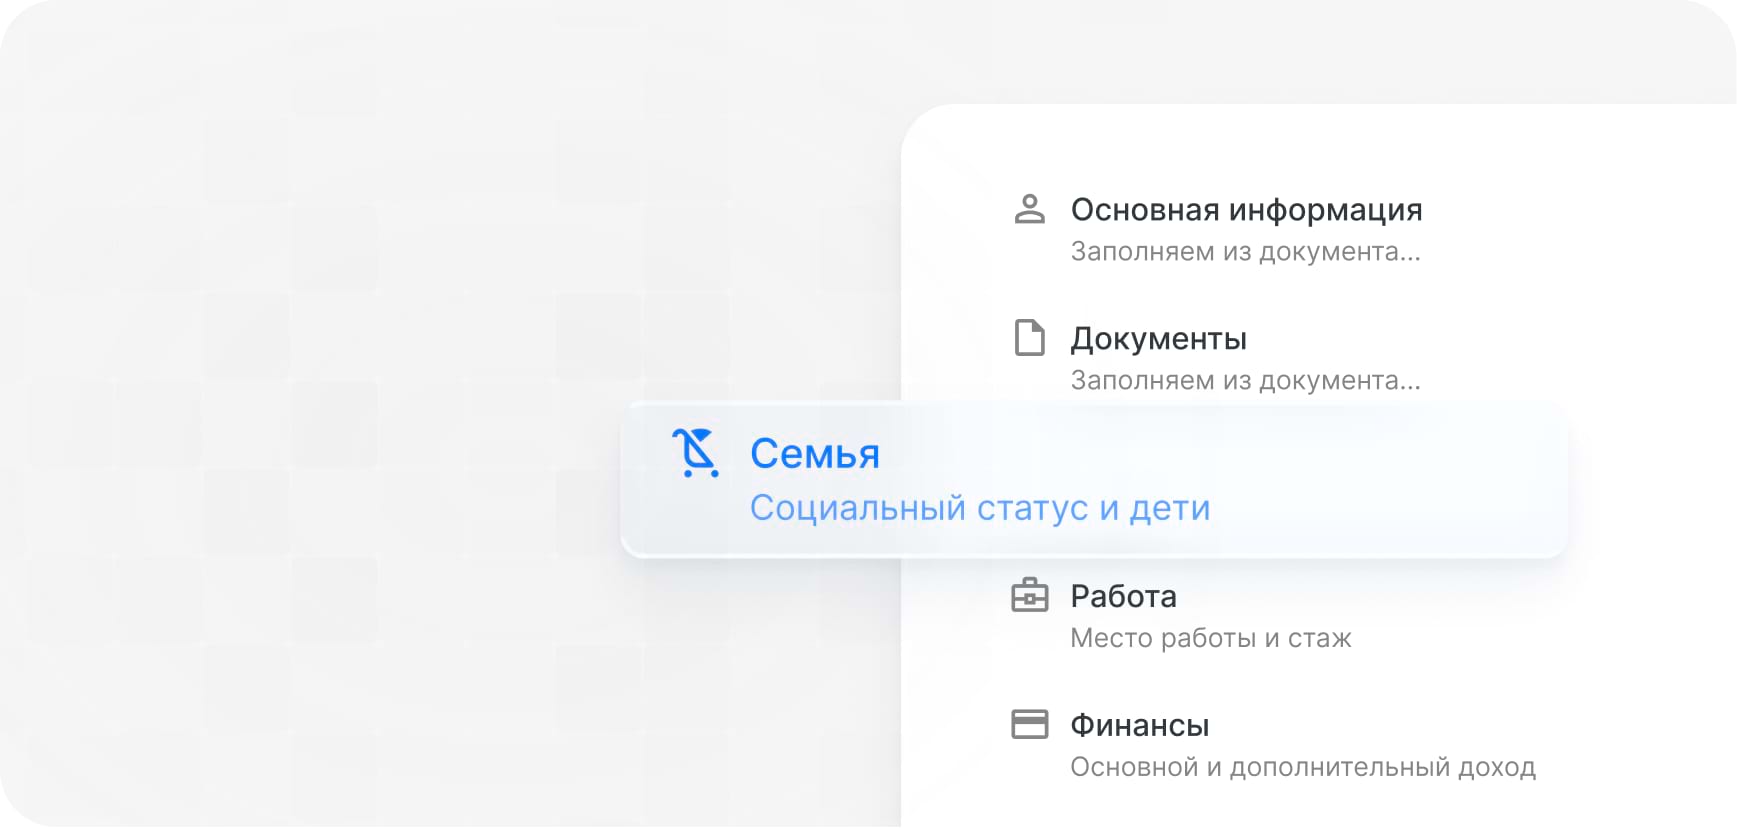Click the blue stroller icon beside Семья
Image resolution: width=1737 pixels, height=828 pixels.
pyautogui.click(x=696, y=453)
